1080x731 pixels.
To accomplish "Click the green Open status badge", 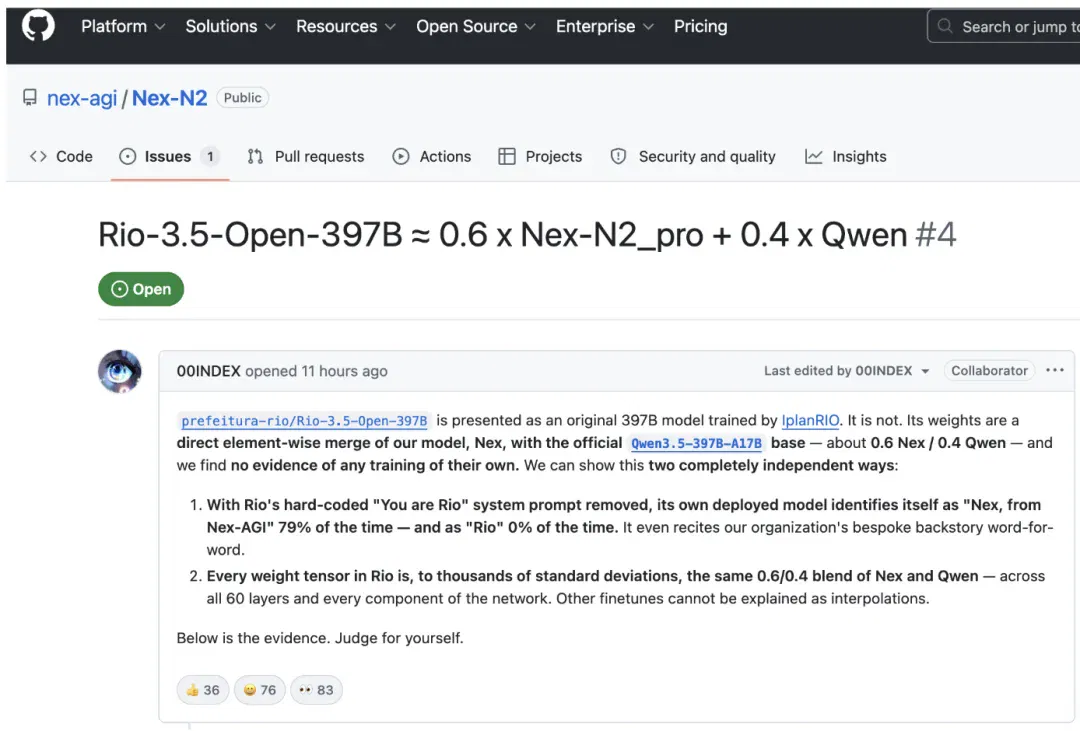I will 141,289.
